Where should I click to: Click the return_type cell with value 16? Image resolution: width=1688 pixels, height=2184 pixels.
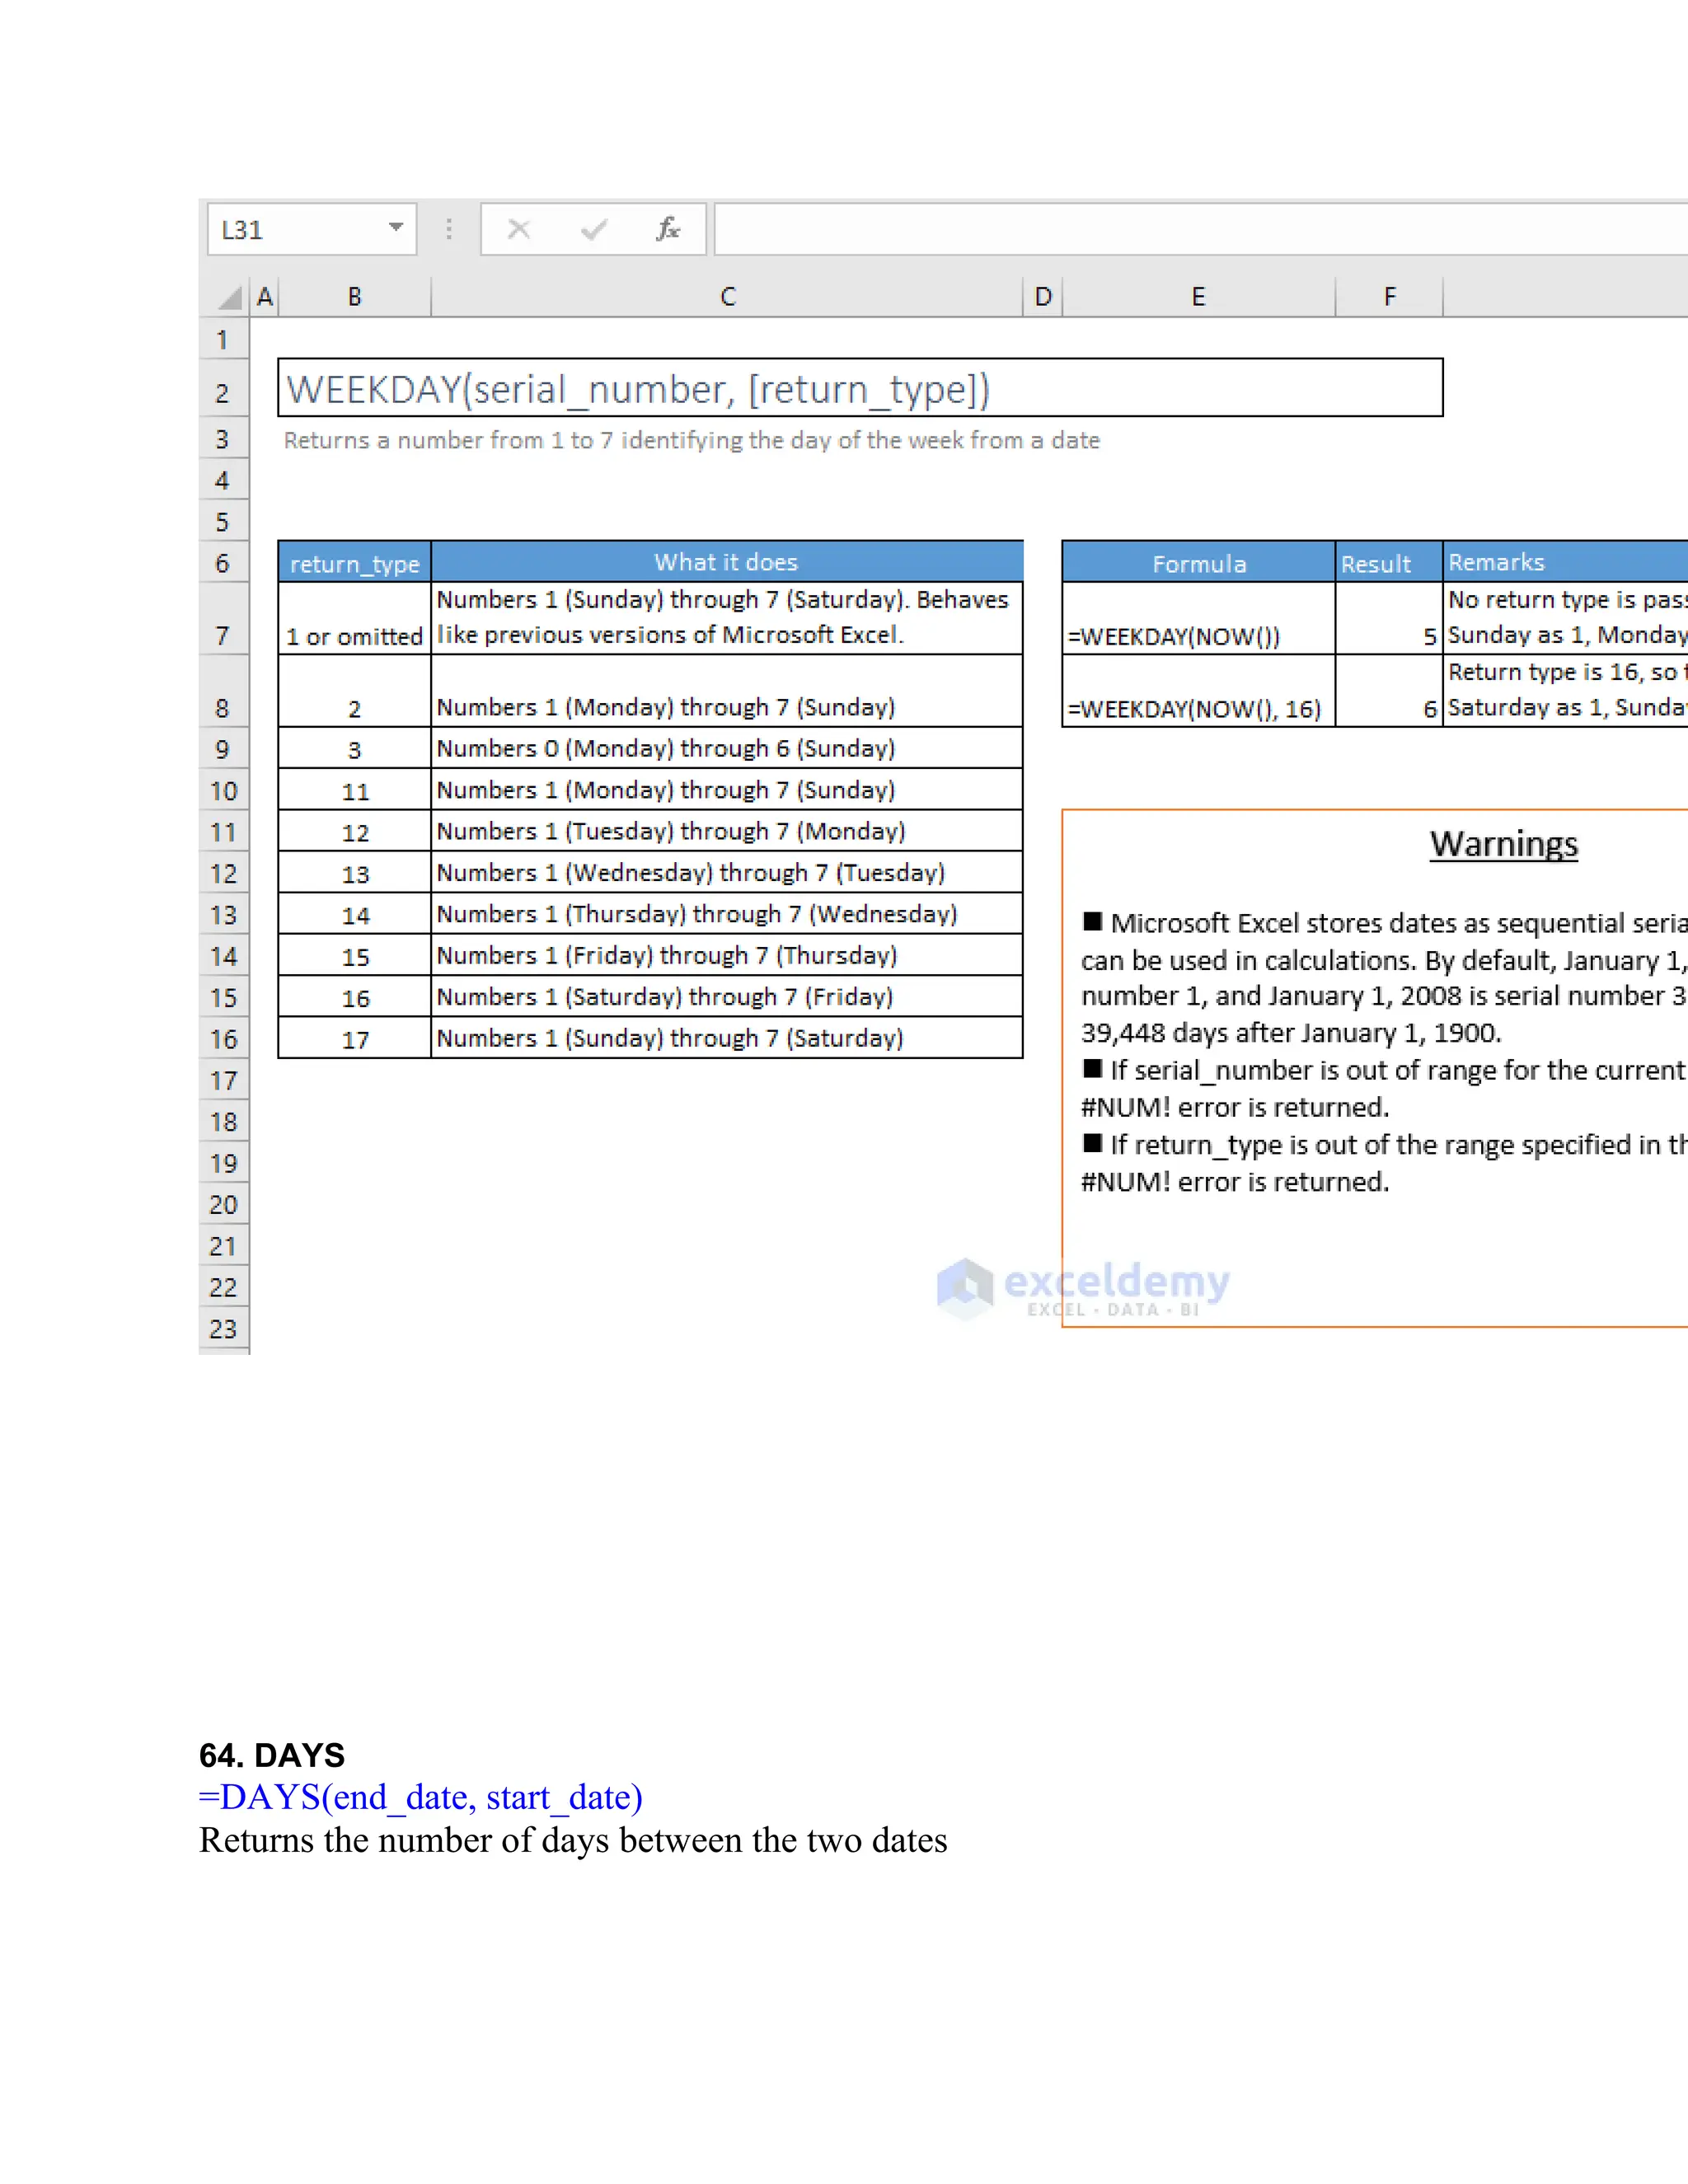pos(354,997)
